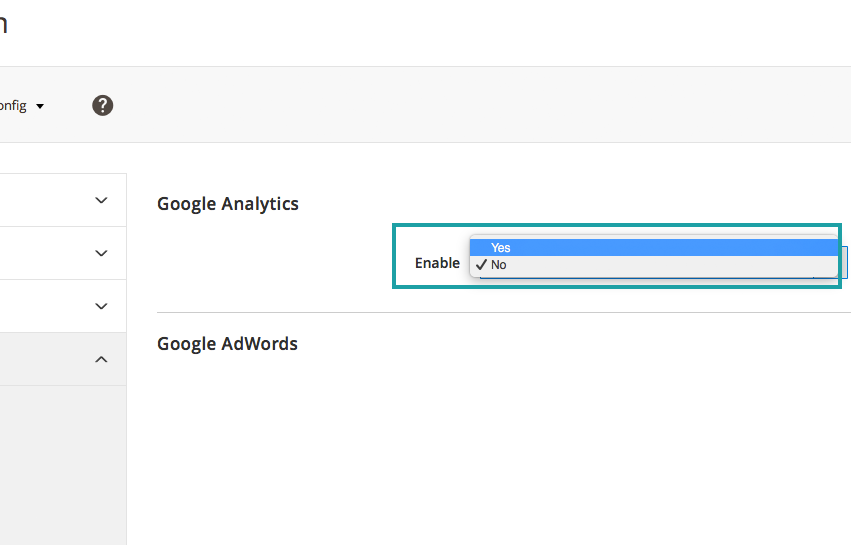The width and height of the screenshot is (851, 545).
Task: Click the page title text at top
Action: pos(3,24)
